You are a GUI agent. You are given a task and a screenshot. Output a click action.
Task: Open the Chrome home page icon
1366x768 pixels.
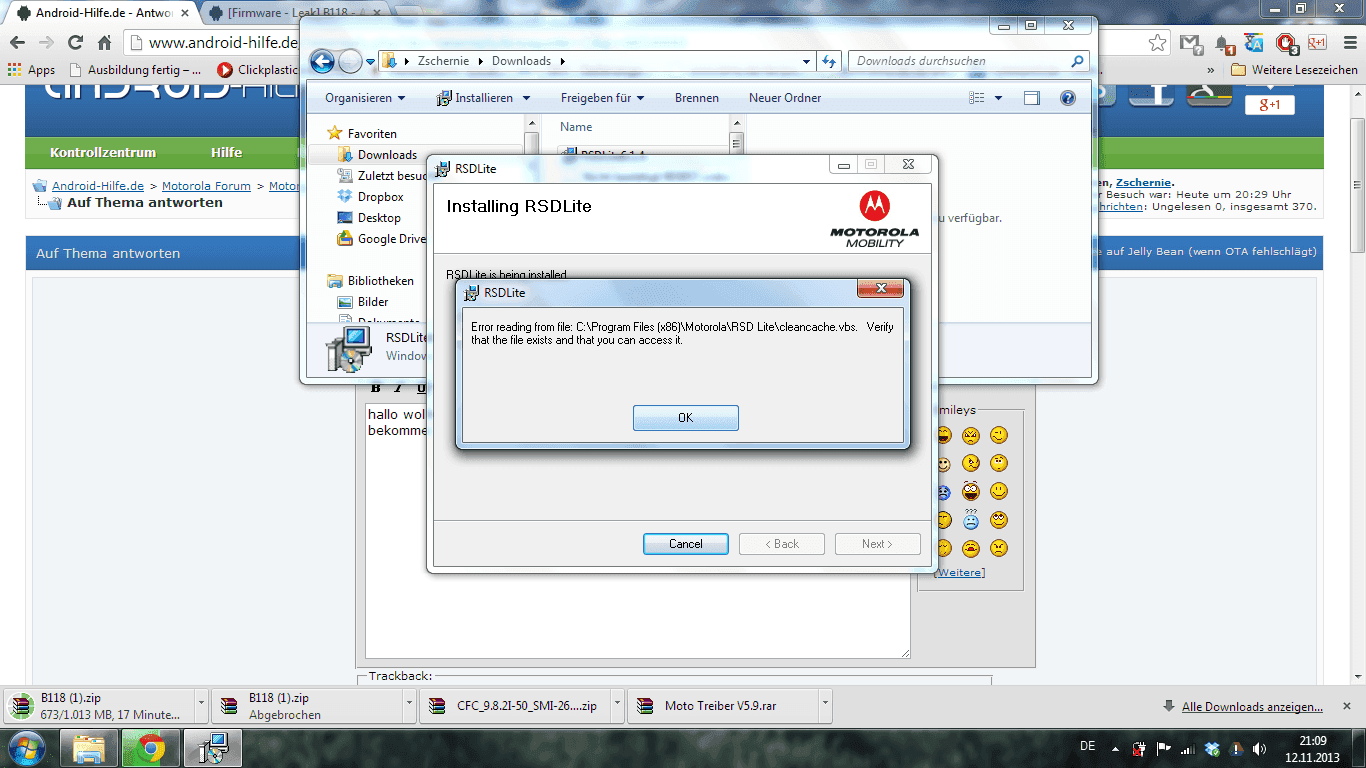click(x=104, y=43)
